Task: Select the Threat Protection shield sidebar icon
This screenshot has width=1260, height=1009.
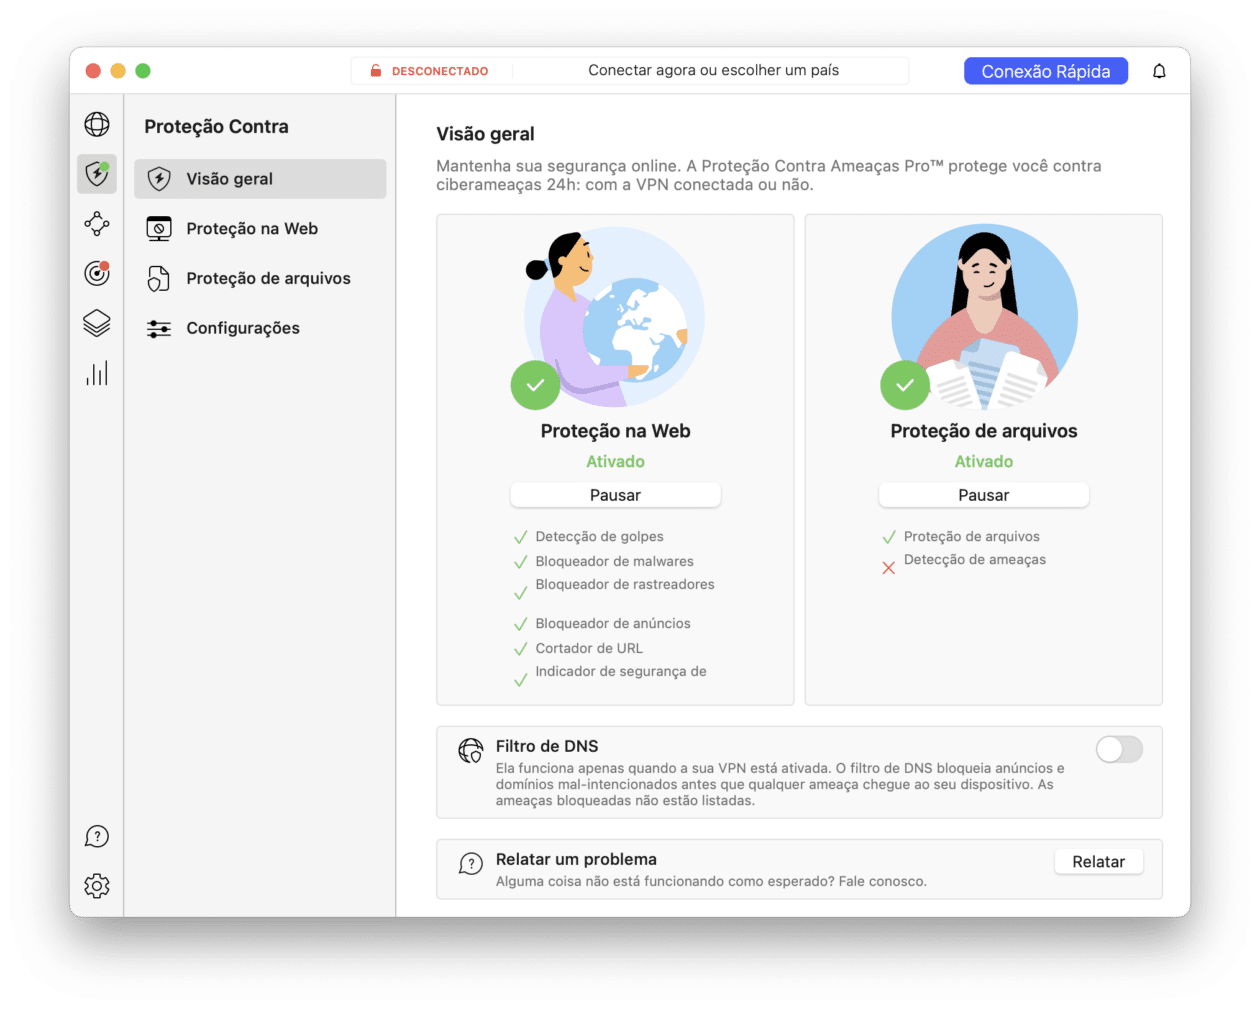Action: coord(97,174)
